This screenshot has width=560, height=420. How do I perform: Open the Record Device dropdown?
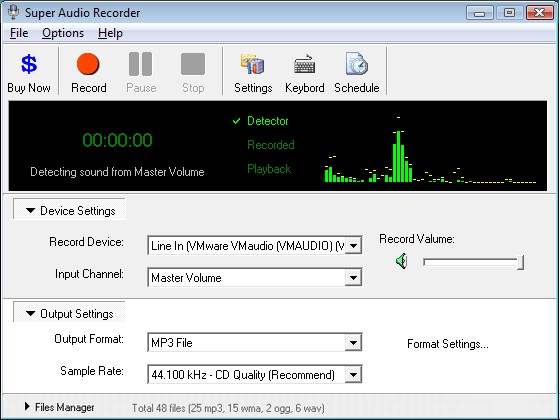coord(255,245)
